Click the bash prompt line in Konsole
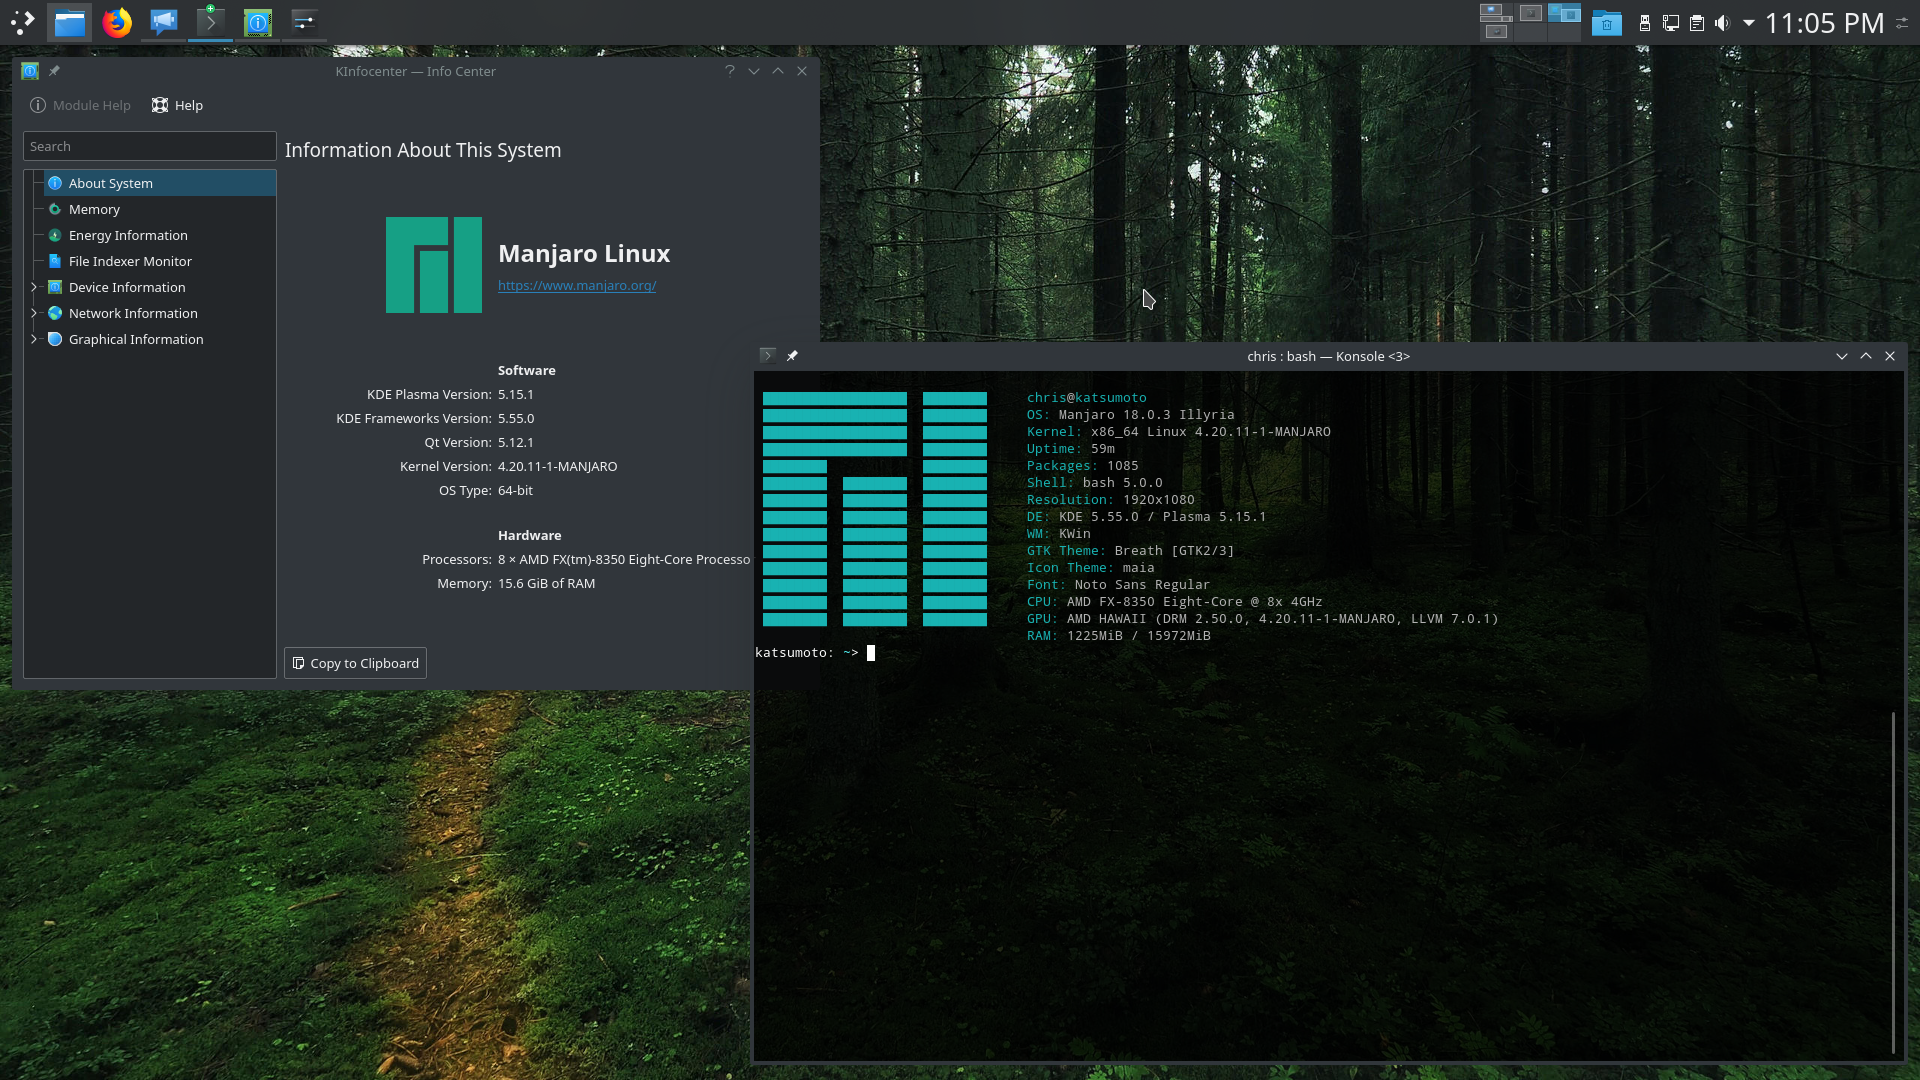 pos(815,653)
